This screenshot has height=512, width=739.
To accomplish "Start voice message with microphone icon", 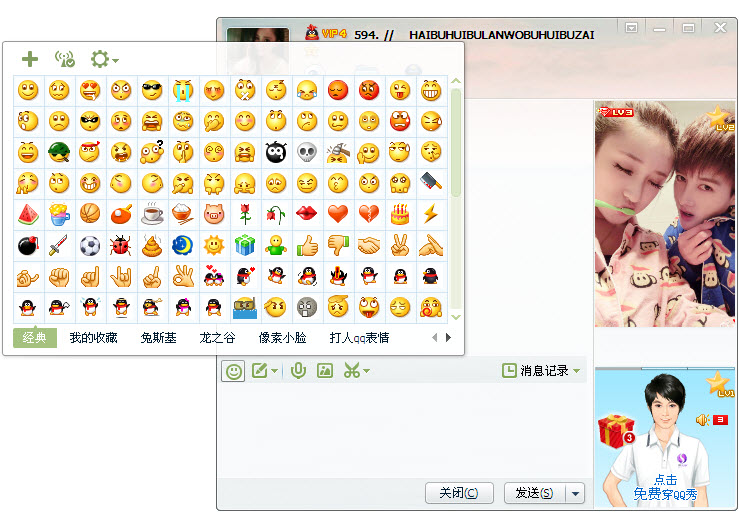I will pos(298,371).
